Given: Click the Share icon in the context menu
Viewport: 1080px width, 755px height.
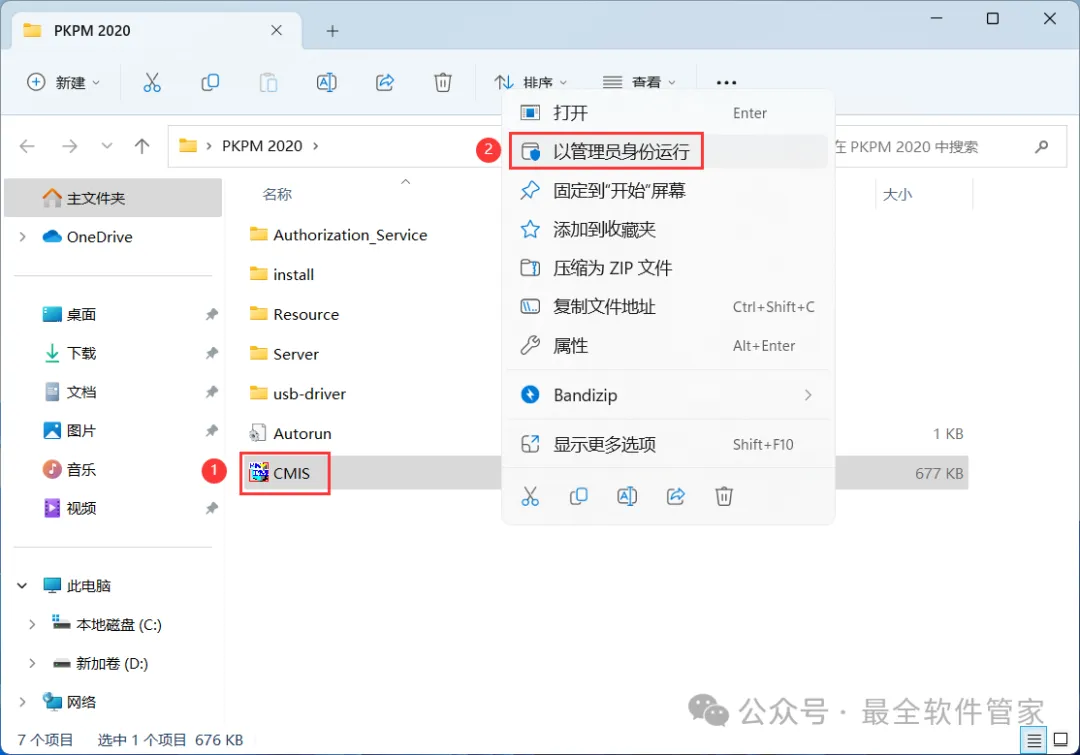Looking at the screenshot, I should 676,496.
